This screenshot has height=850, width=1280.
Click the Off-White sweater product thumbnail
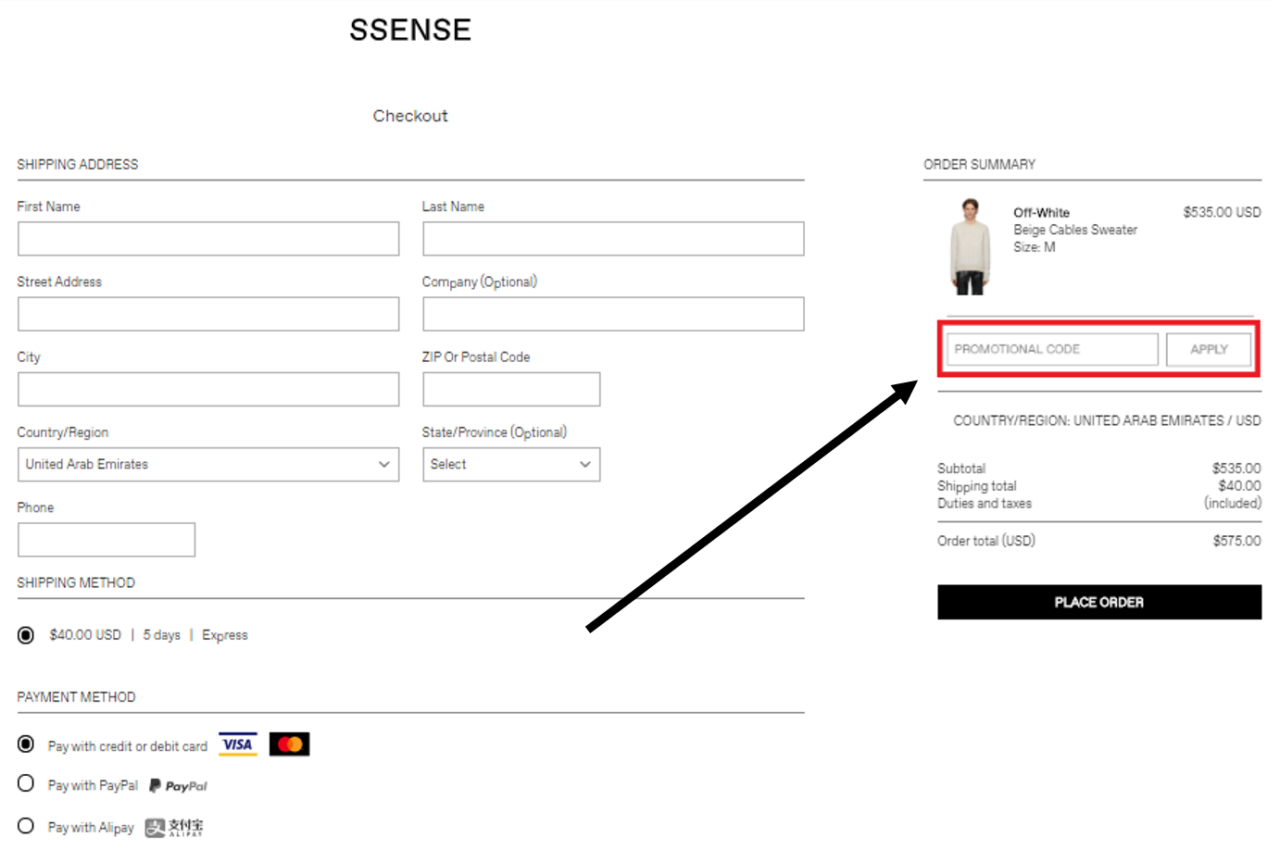[968, 245]
